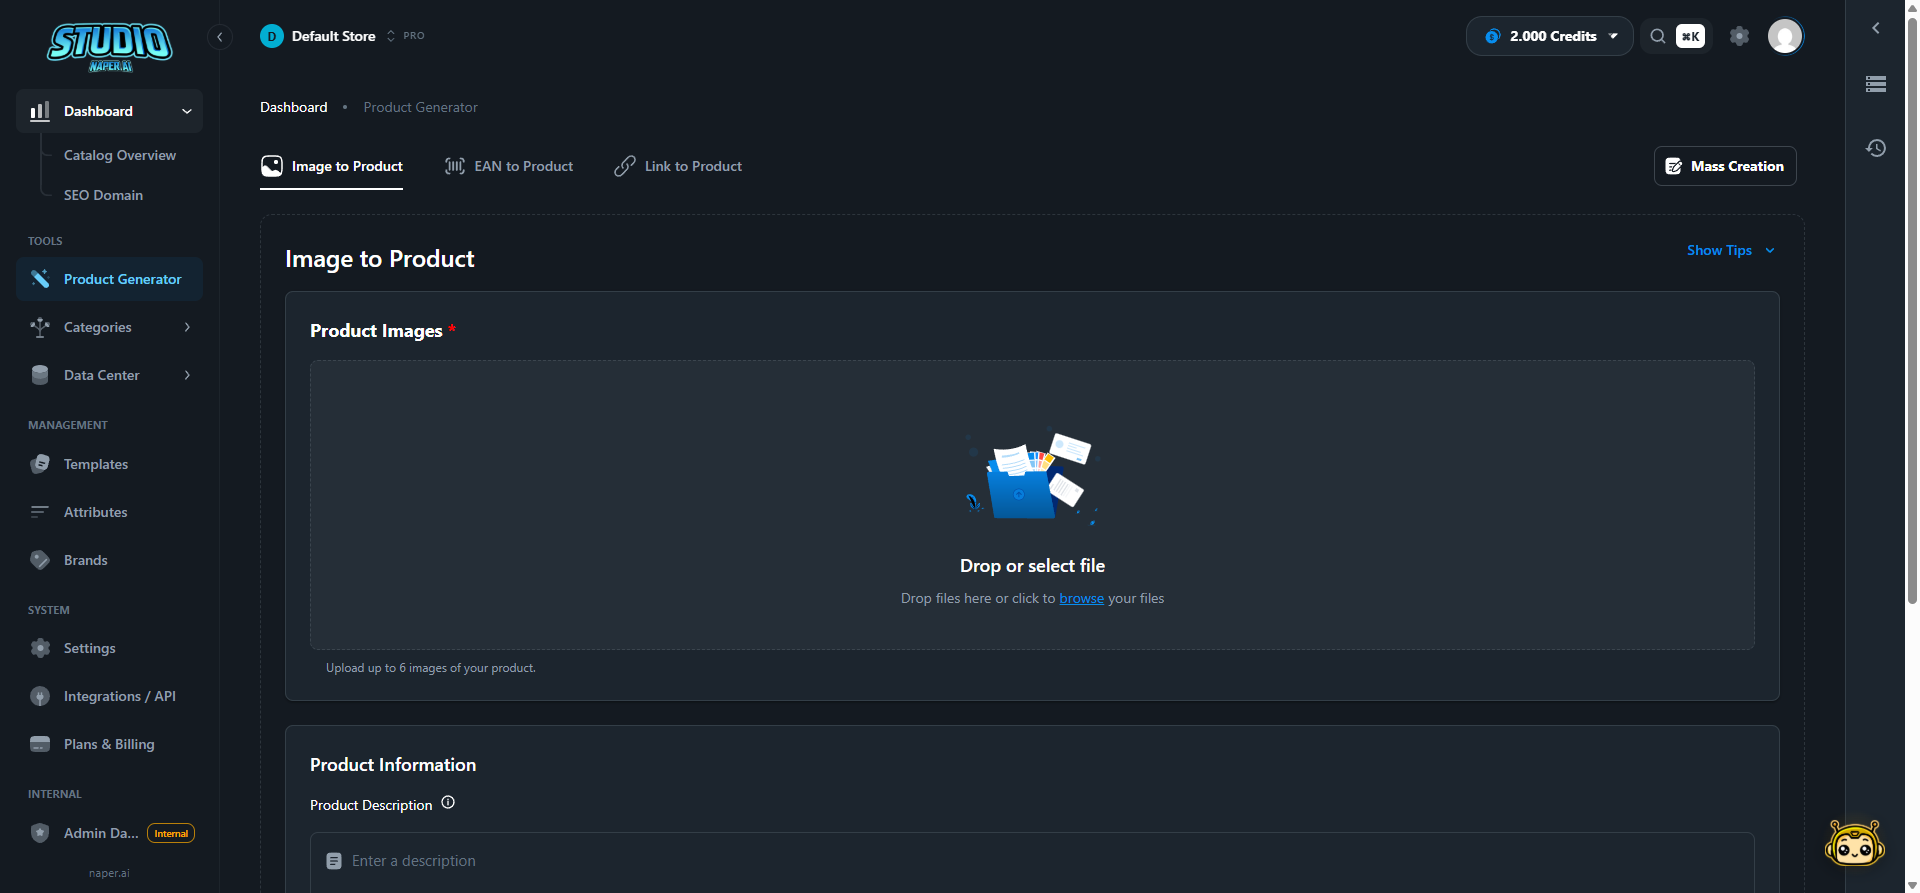Click the Categories tree icon
This screenshot has height=893, width=1920.
(x=40, y=327)
